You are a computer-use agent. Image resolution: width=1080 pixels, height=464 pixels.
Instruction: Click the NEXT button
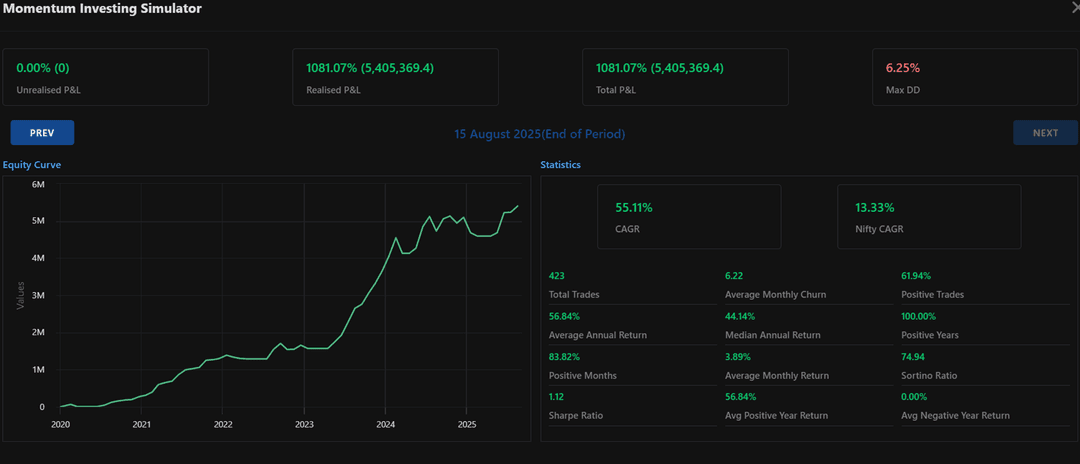(x=1045, y=133)
